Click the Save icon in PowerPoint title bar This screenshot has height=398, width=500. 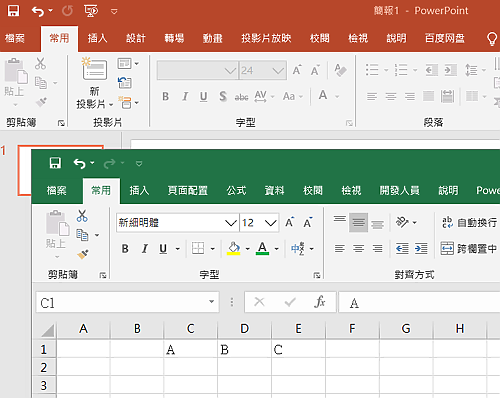[14, 11]
